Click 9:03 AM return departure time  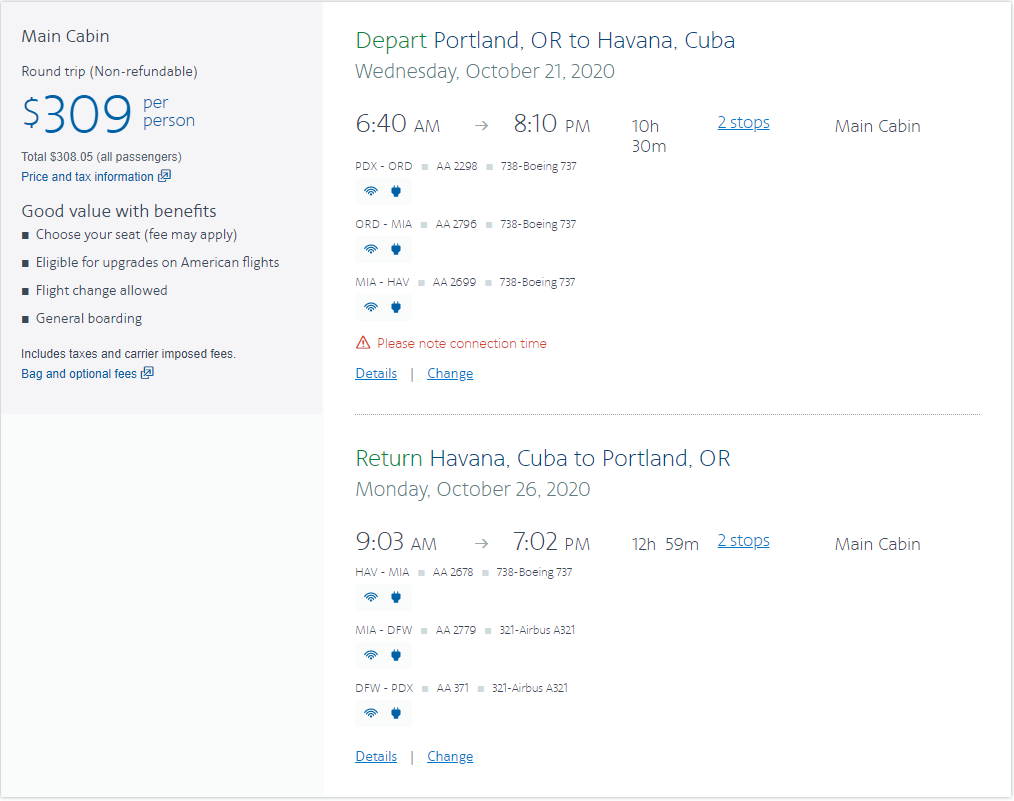pyautogui.click(x=396, y=542)
